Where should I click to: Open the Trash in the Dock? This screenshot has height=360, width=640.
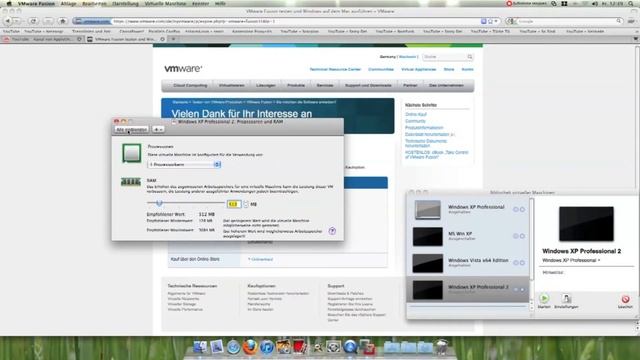click(442, 347)
